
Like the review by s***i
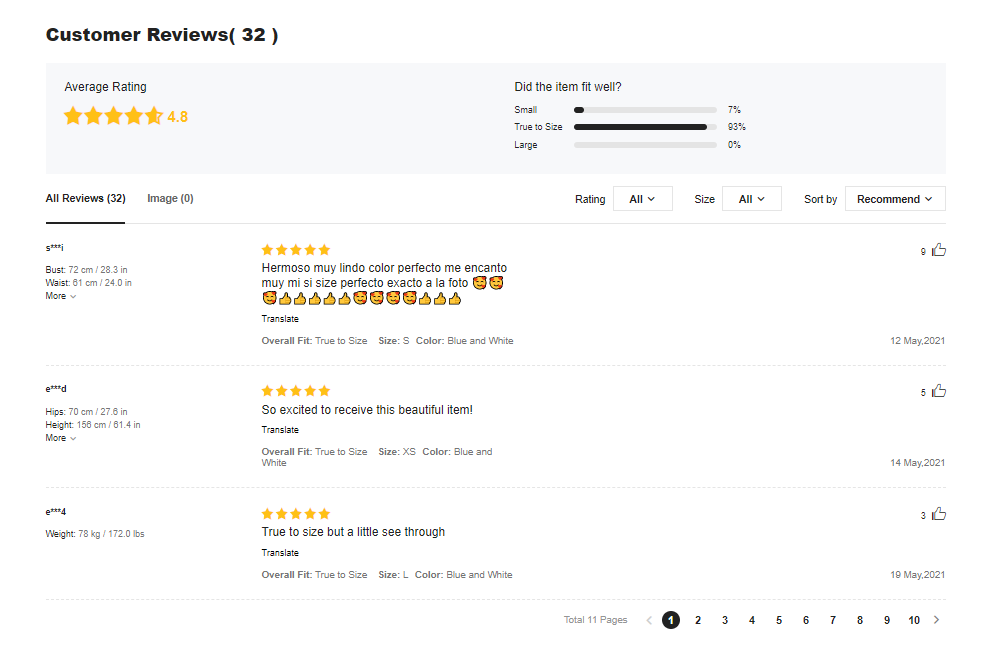click(938, 250)
